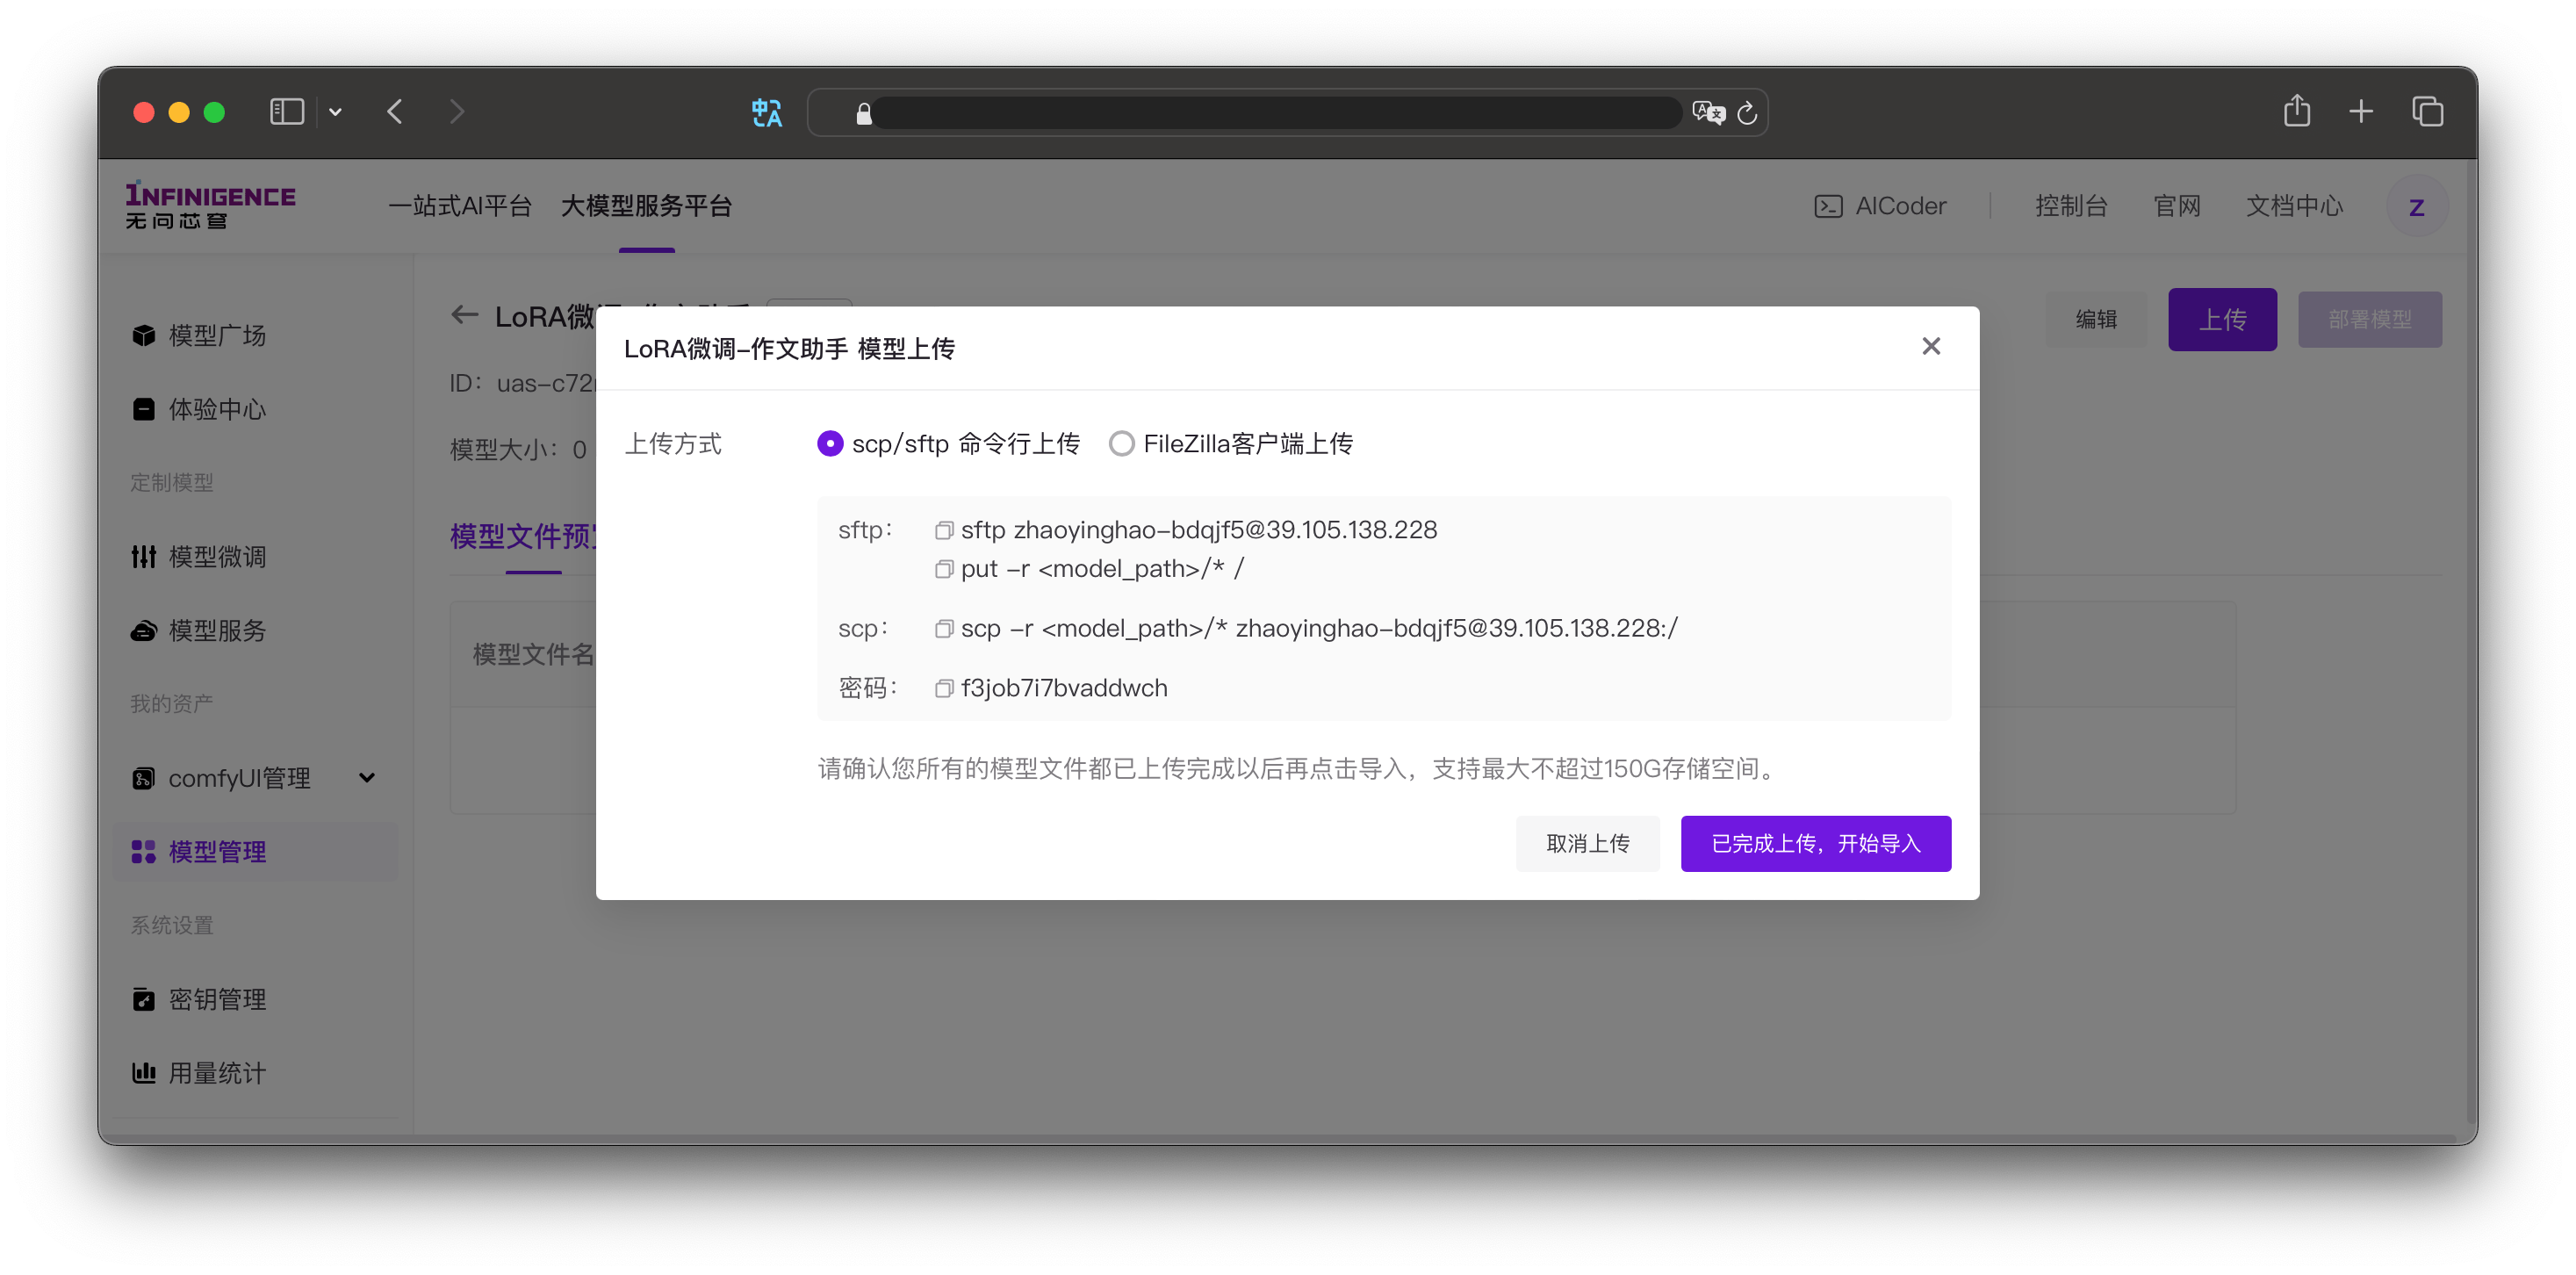The image size is (2576, 1275).
Task: Click the 编辑 button behind the dialog
Action: [x=2096, y=319]
